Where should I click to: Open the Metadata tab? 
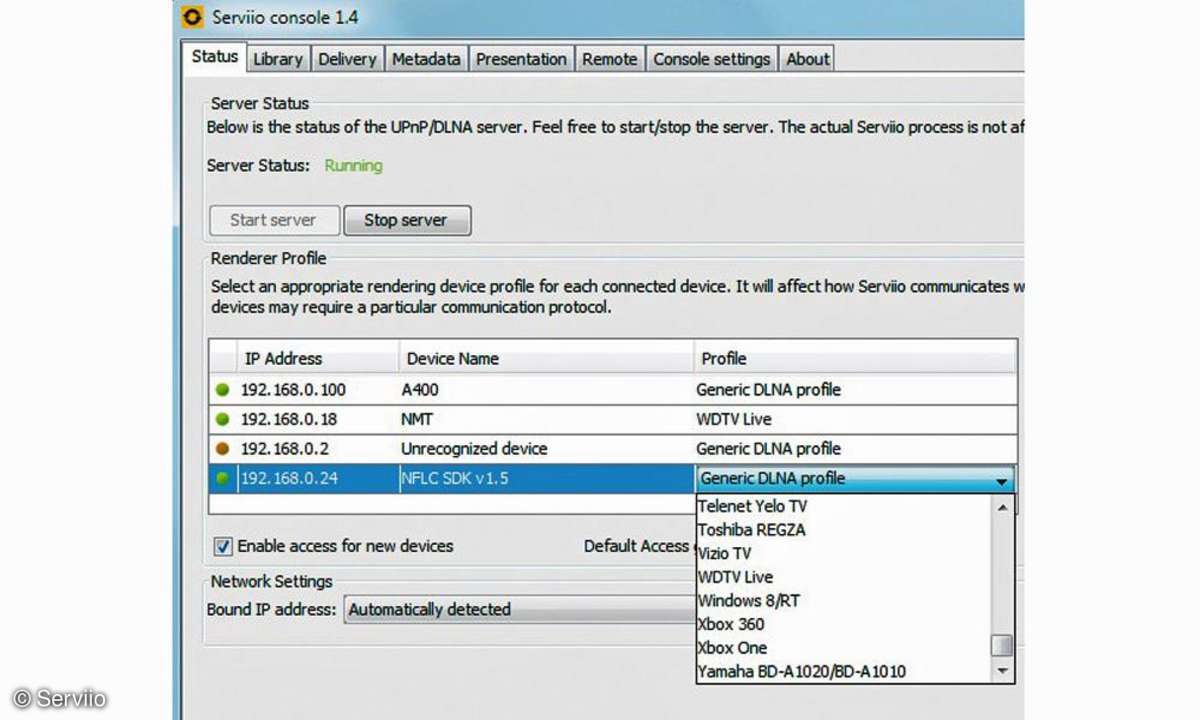[x=426, y=59]
